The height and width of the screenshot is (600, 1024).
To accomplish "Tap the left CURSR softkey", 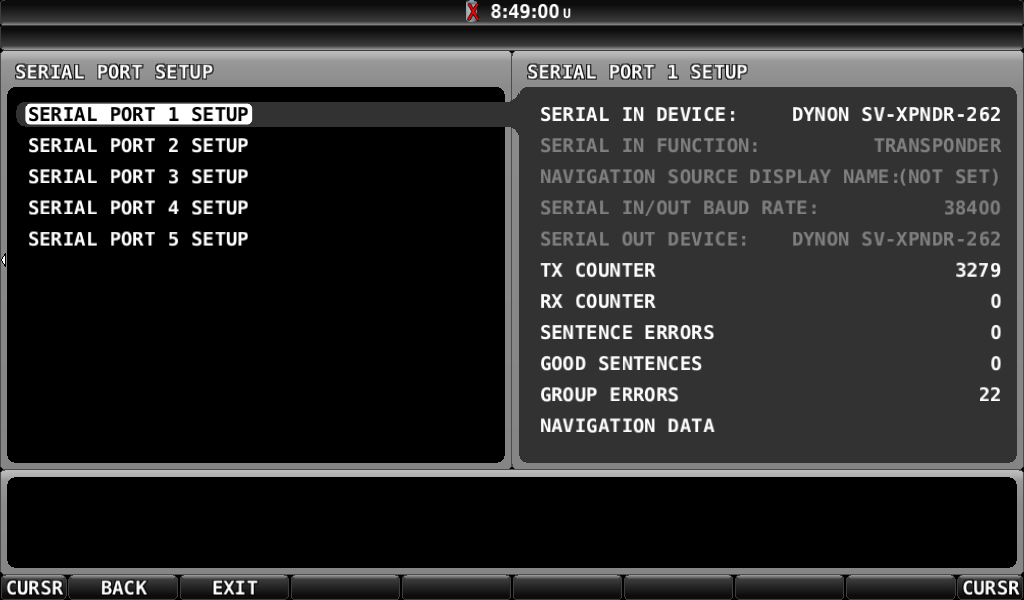I will (34, 588).
